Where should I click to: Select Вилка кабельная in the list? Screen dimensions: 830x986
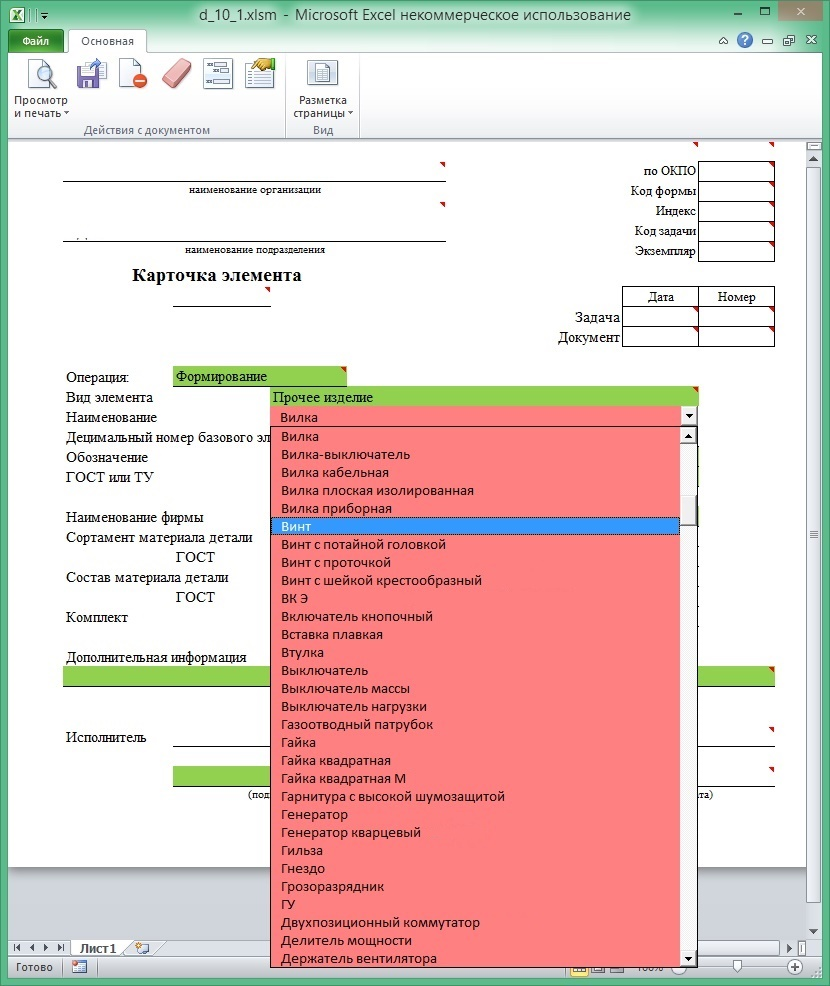pyautogui.click(x=475, y=472)
